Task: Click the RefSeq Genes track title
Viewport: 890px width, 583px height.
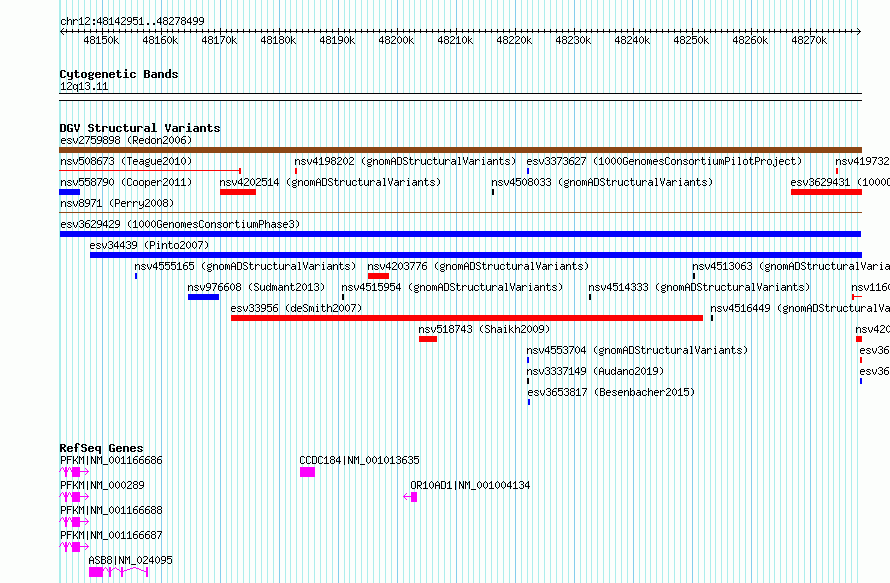Action: click(102, 448)
